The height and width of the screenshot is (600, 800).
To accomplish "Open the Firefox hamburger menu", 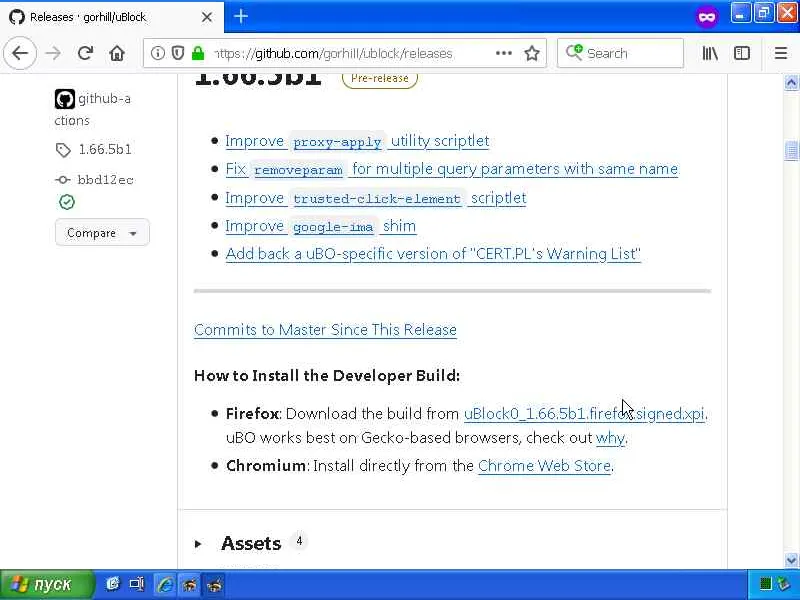I will [781, 53].
